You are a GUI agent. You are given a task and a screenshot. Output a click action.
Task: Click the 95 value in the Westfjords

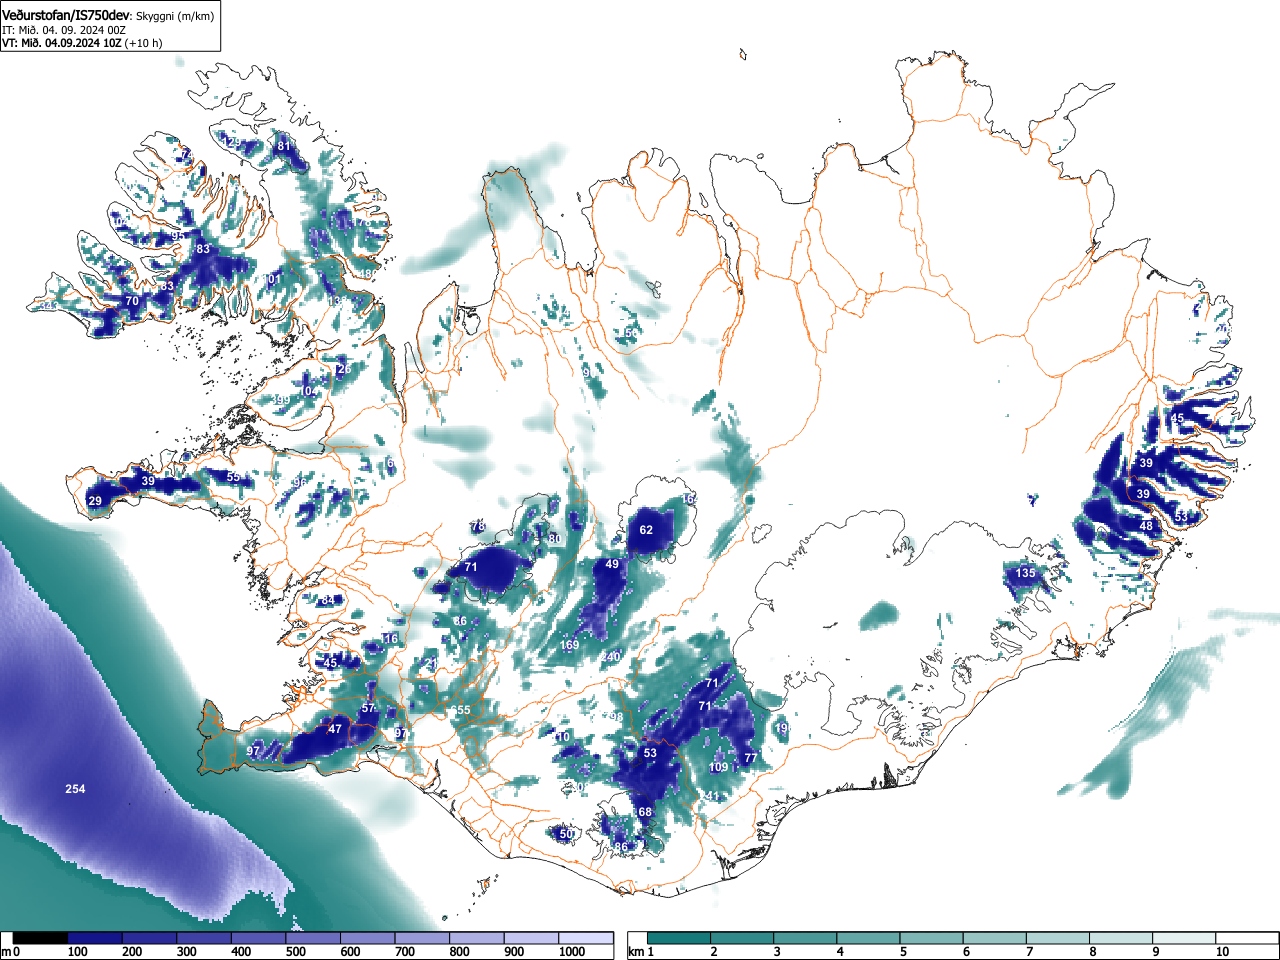(x=177, y=236)
